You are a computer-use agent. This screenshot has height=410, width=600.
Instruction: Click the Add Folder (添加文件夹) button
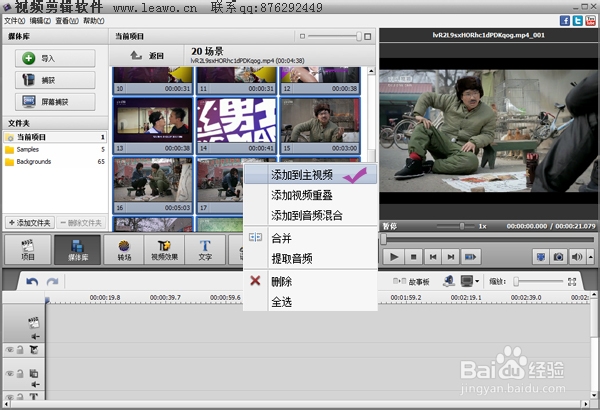(x=30, y=223)
